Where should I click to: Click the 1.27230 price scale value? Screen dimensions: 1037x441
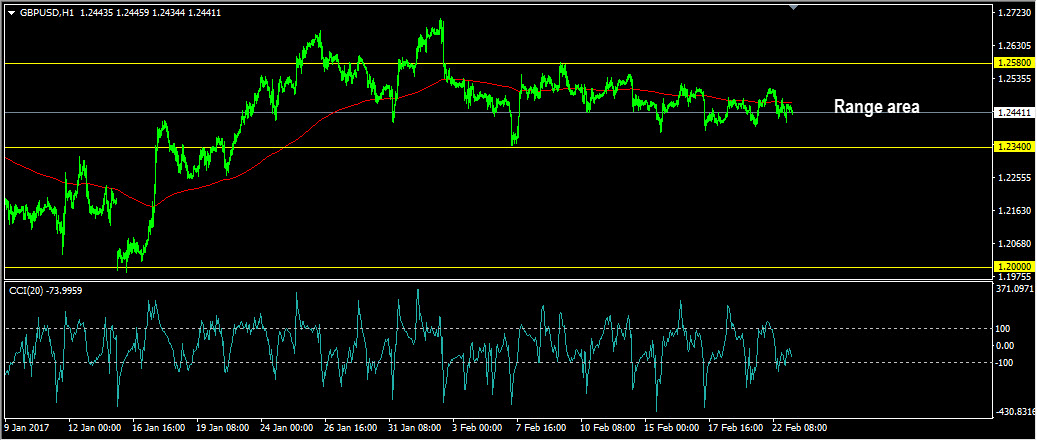pyautogui.click(x=1014, y=13)
